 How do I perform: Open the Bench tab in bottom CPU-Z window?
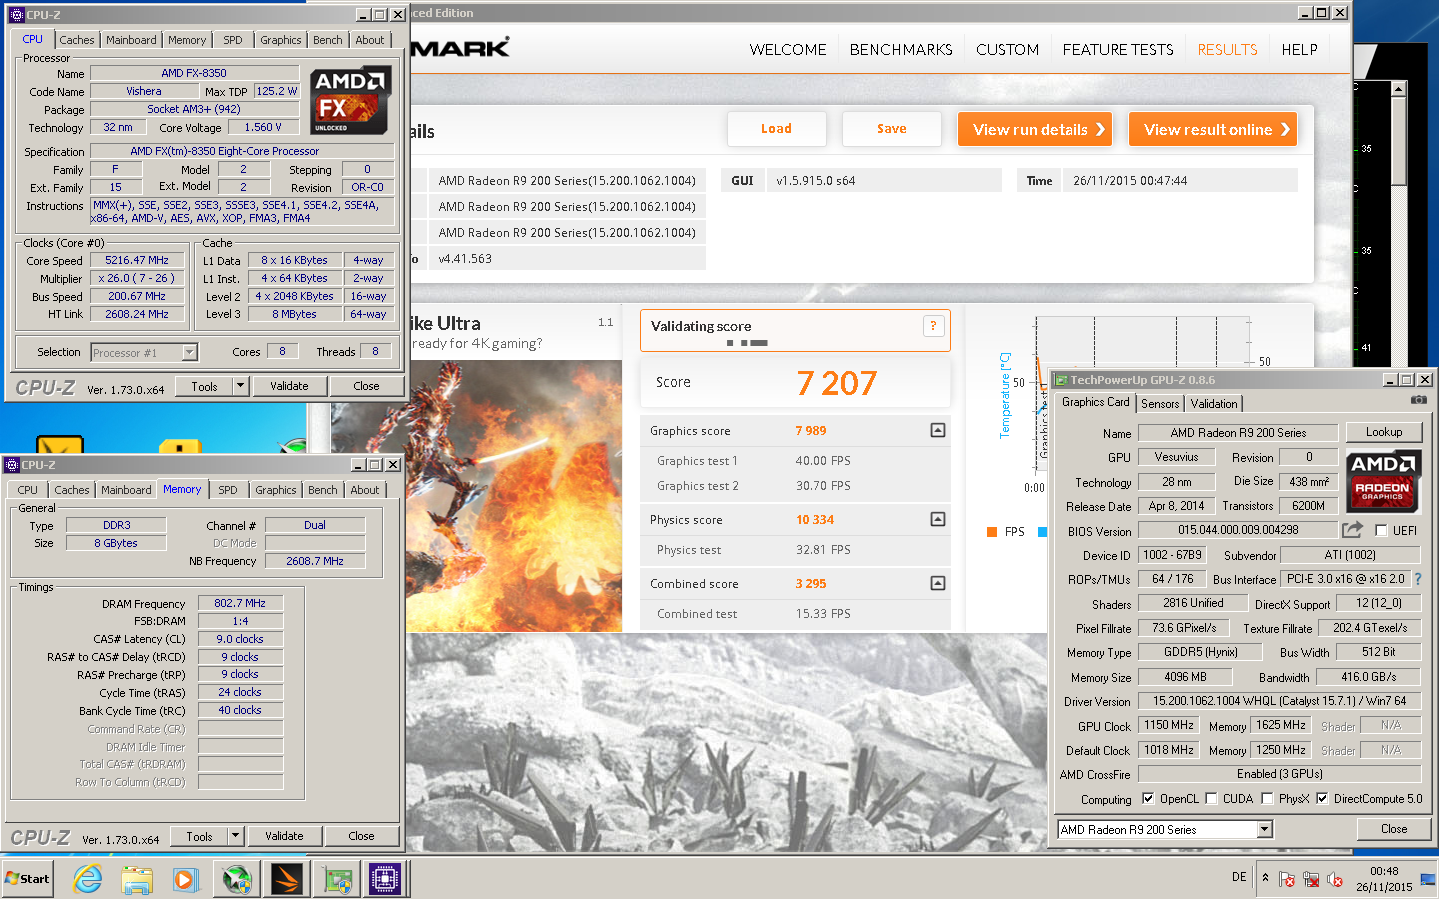(322, 490)
